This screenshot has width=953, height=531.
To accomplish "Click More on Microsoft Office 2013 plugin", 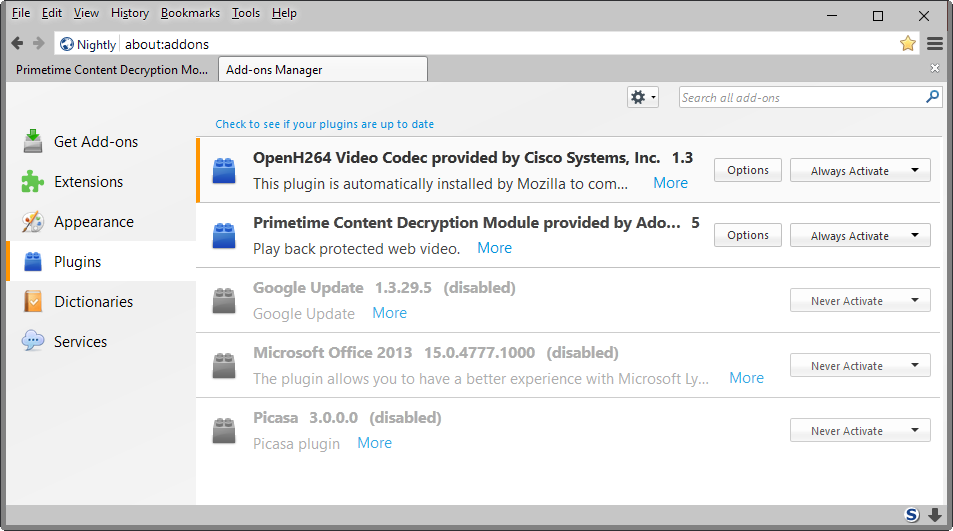I will (746, 378).
